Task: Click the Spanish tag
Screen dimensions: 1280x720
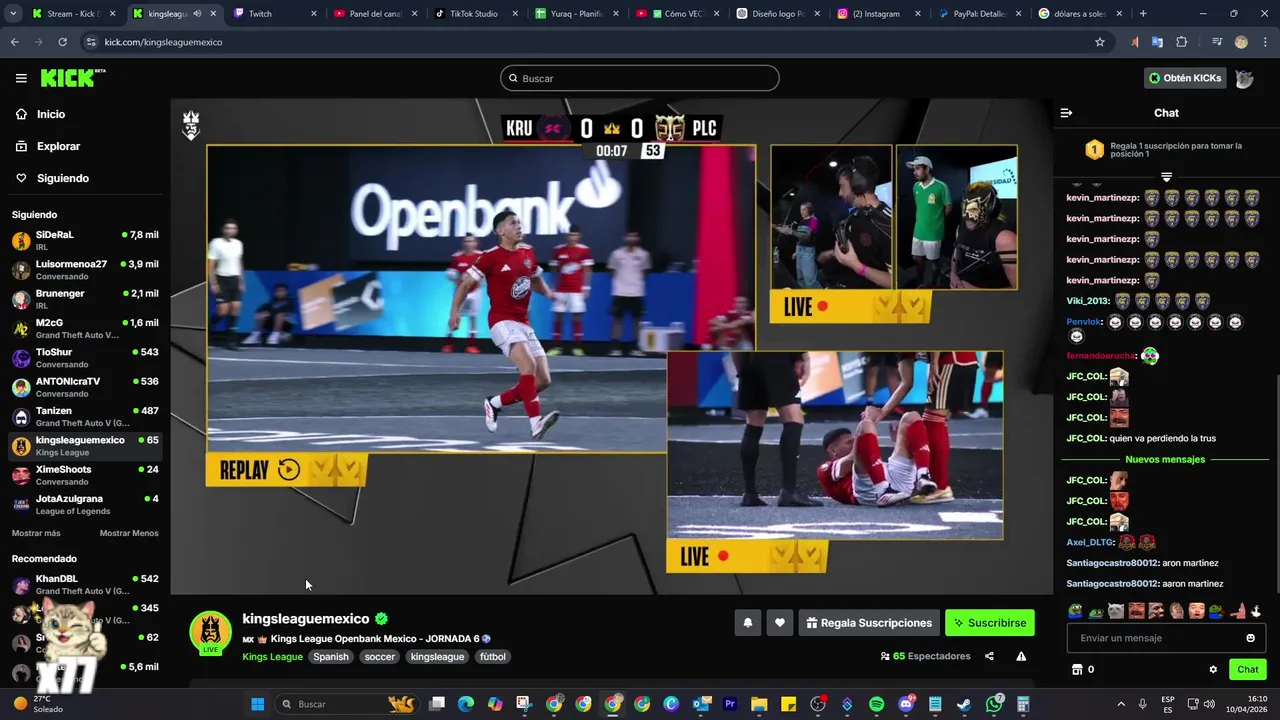Action: [x=331, y=657]
